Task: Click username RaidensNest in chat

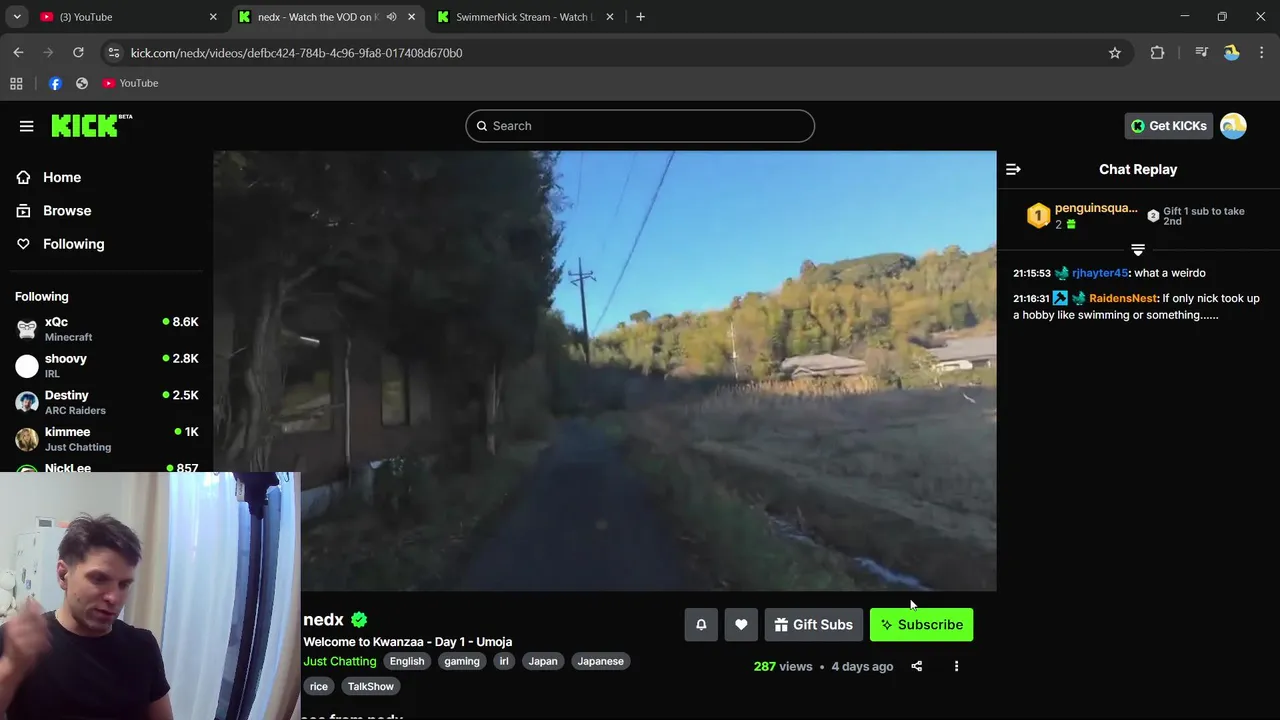Action: (x=1123, y=298)
